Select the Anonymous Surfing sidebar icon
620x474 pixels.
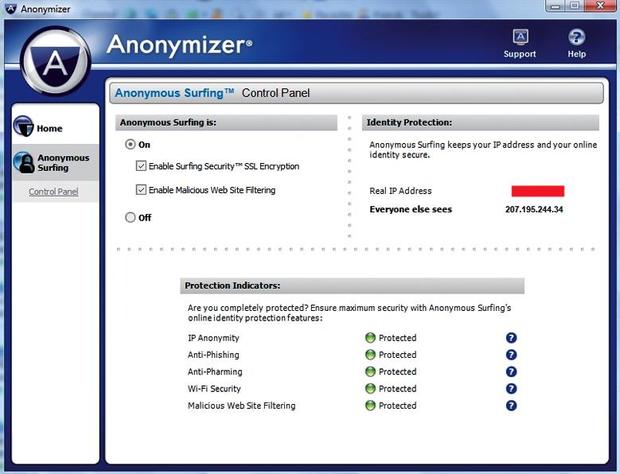click(x=23, y=162)
